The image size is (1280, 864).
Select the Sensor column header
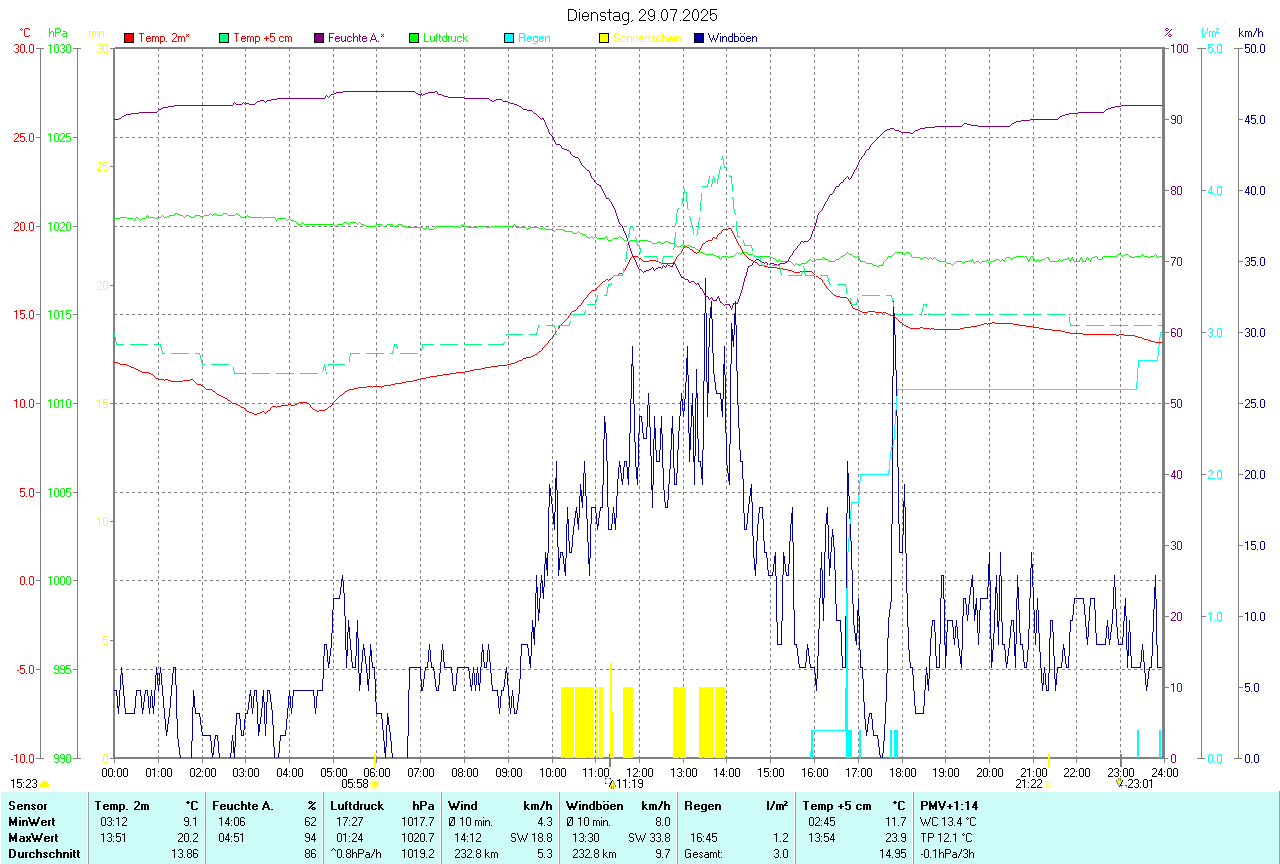(x=27, y=805)
